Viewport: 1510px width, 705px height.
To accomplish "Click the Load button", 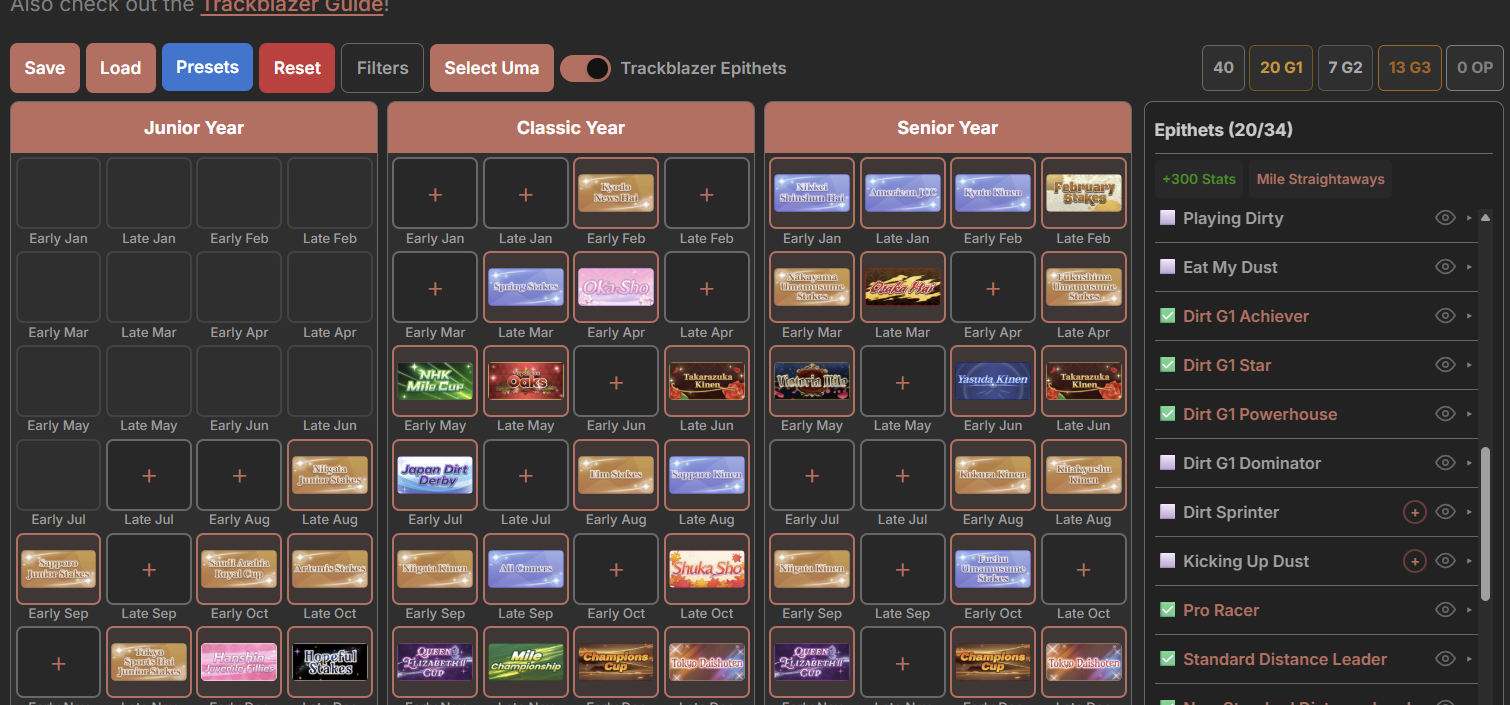I will click(x=120, y=68).
